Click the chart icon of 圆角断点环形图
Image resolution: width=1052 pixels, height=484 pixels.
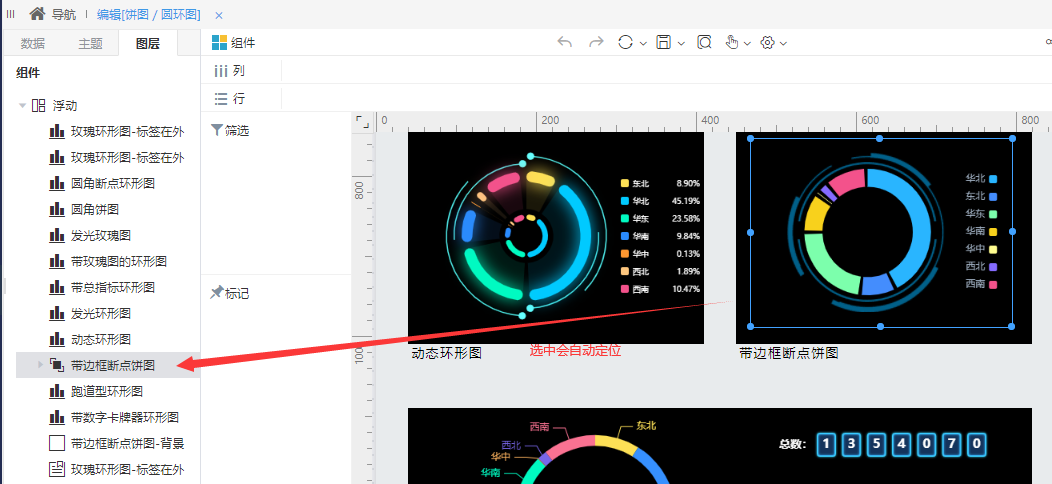57,183
